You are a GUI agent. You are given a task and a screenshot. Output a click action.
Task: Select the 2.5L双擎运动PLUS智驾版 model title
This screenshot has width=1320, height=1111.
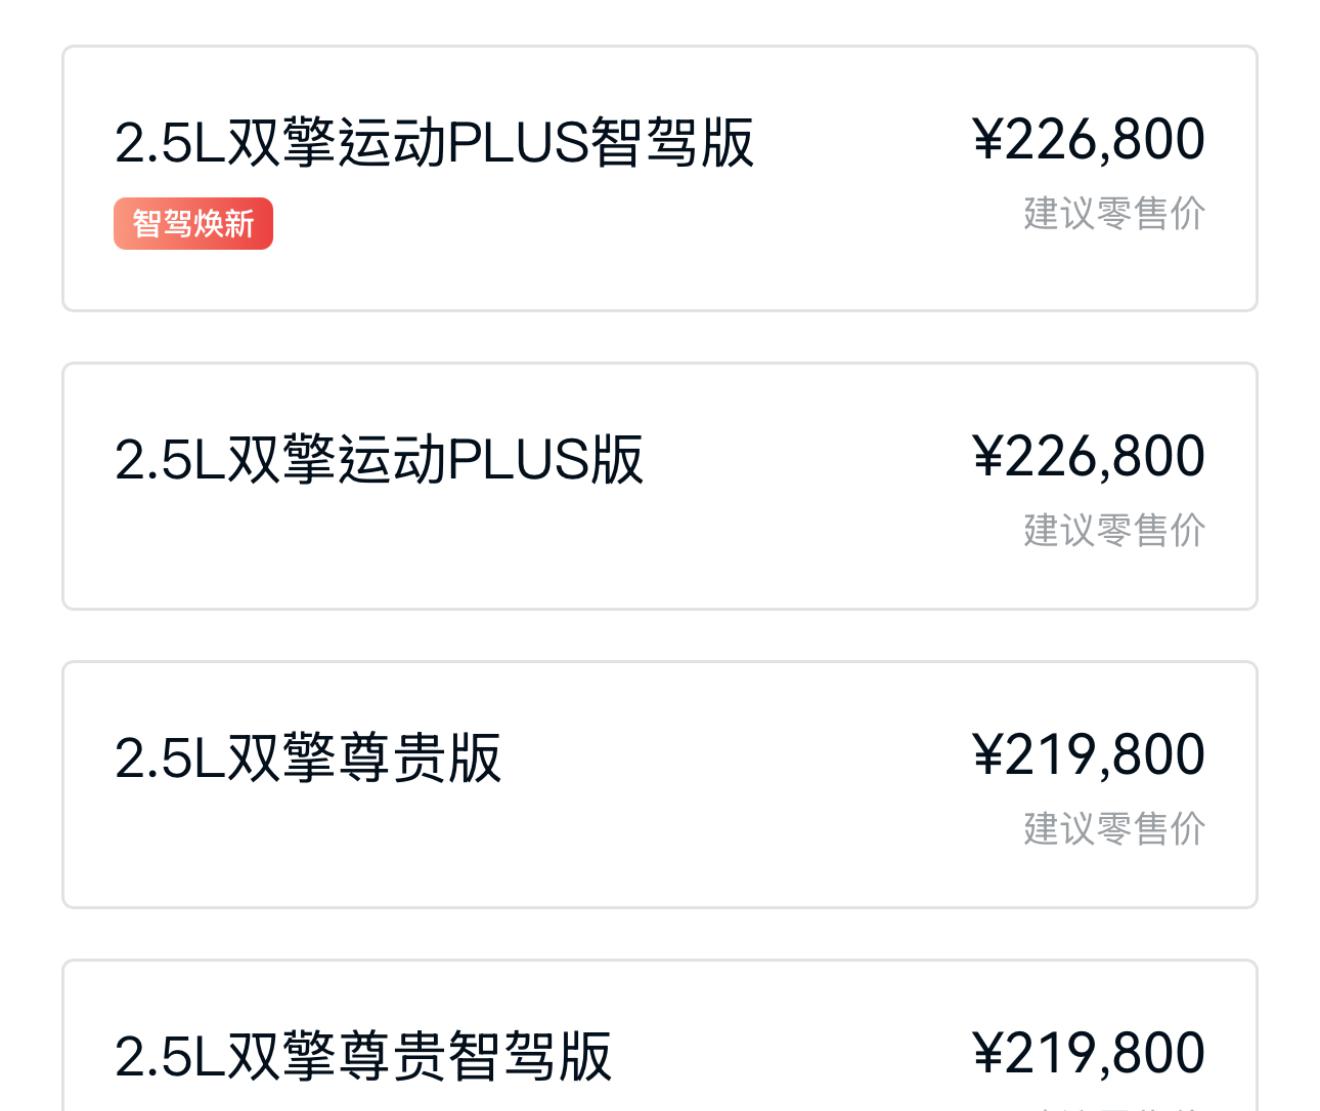point(434,142)
